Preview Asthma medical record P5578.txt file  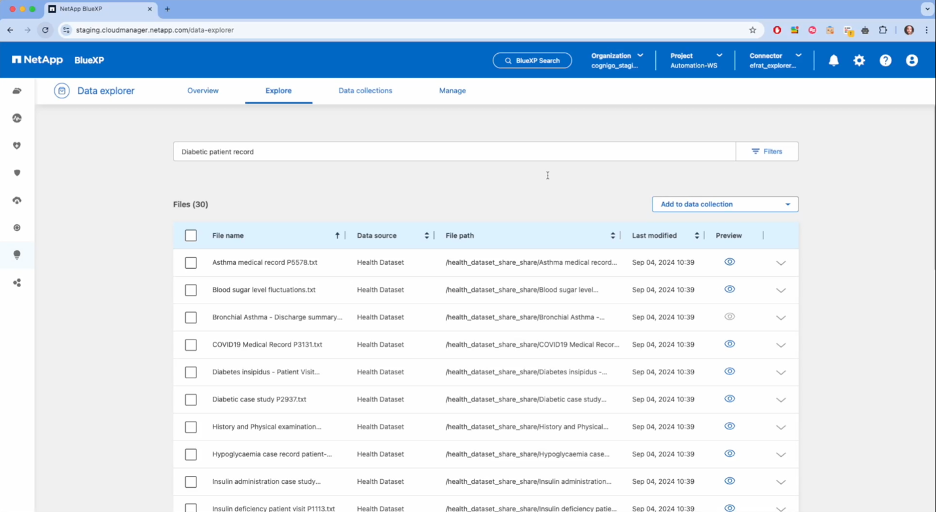729,262
